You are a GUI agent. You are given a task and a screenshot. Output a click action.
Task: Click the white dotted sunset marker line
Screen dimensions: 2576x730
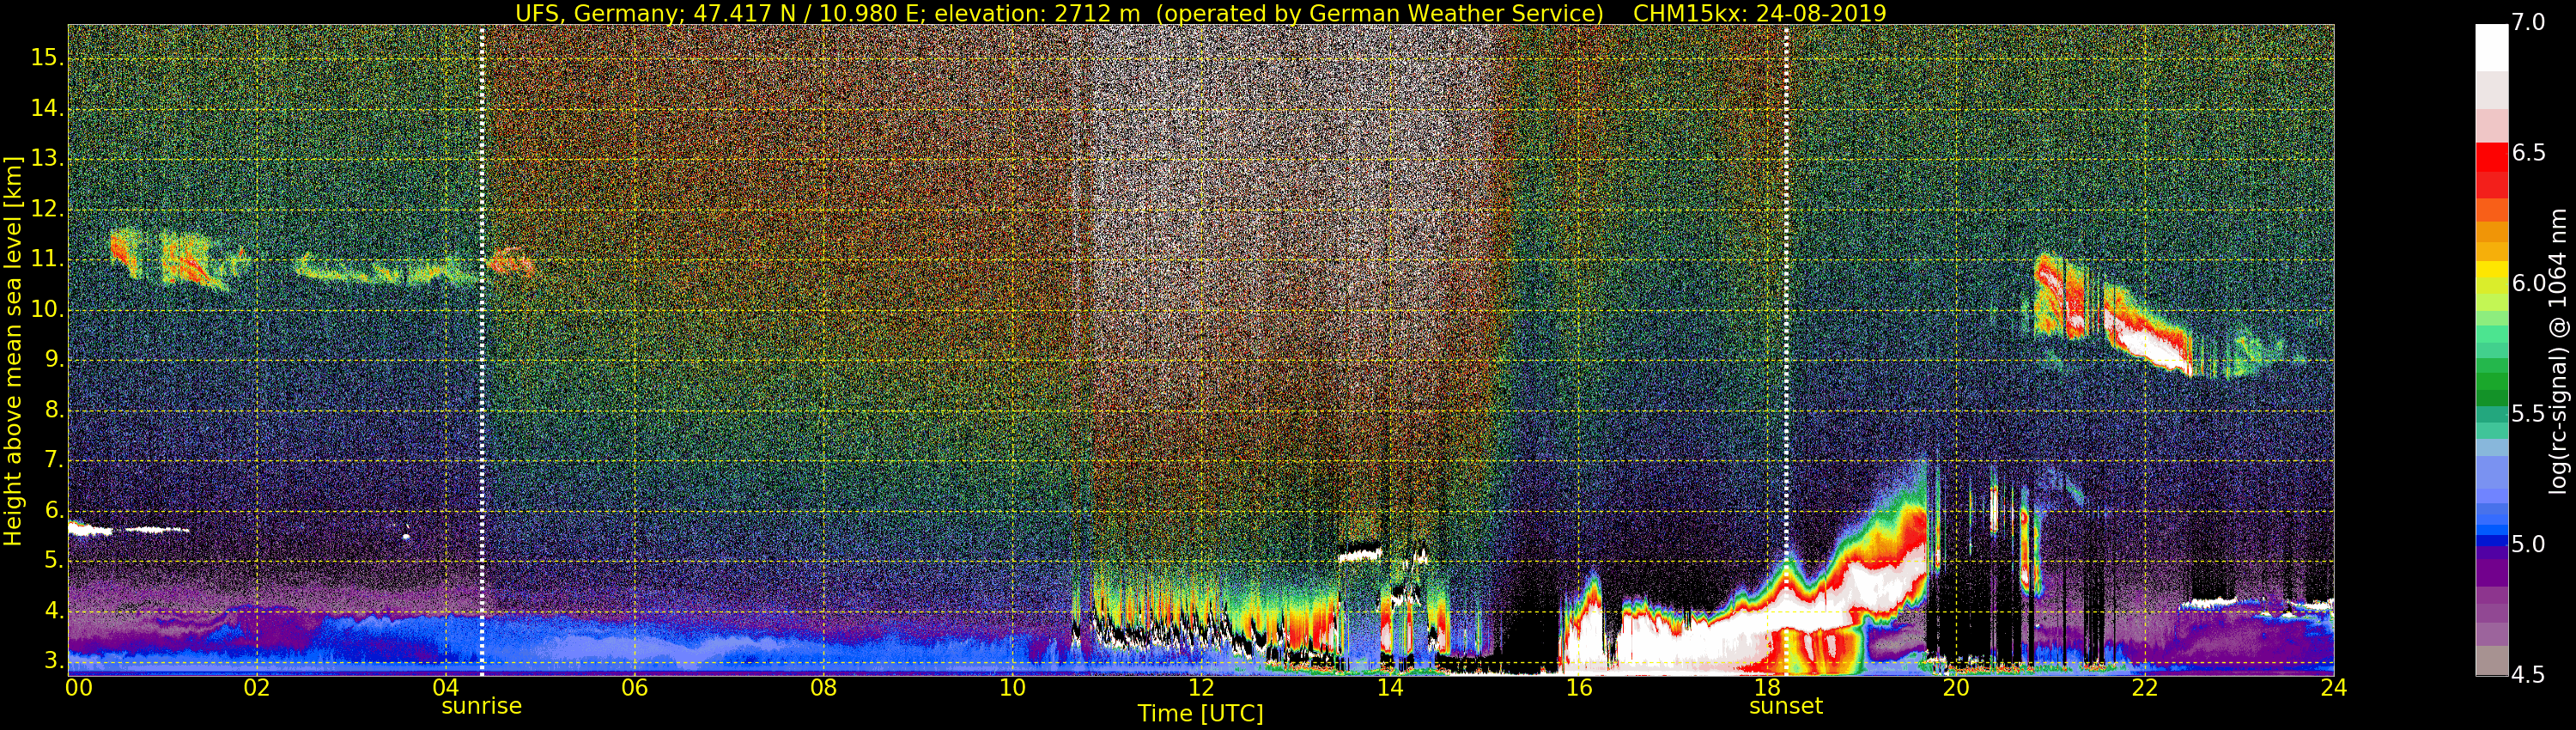(1787, 350)
